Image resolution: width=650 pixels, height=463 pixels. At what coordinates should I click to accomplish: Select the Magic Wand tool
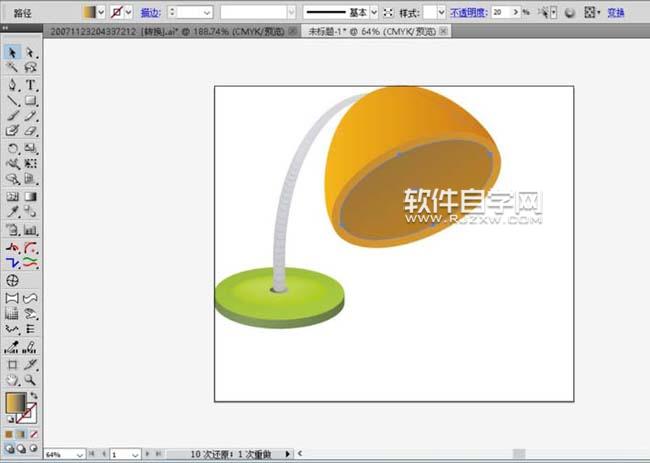(x=12, y=68)
